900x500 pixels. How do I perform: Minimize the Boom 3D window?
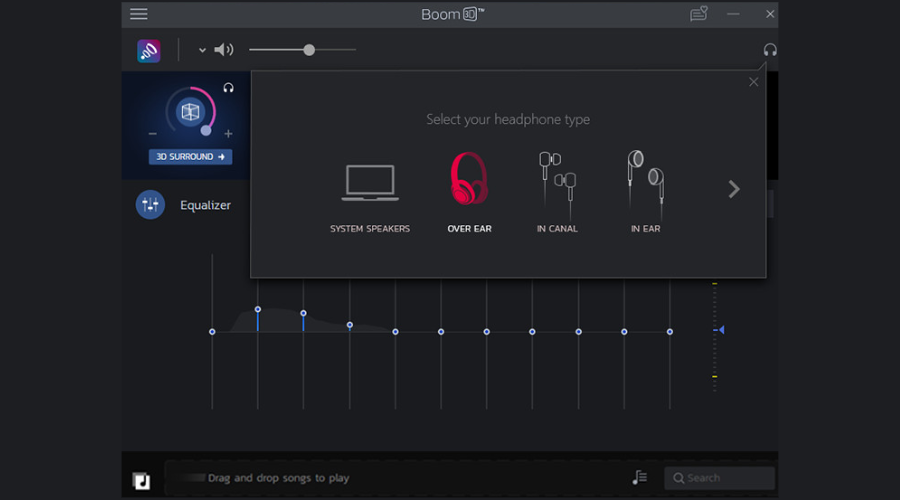tap(733, 14)
